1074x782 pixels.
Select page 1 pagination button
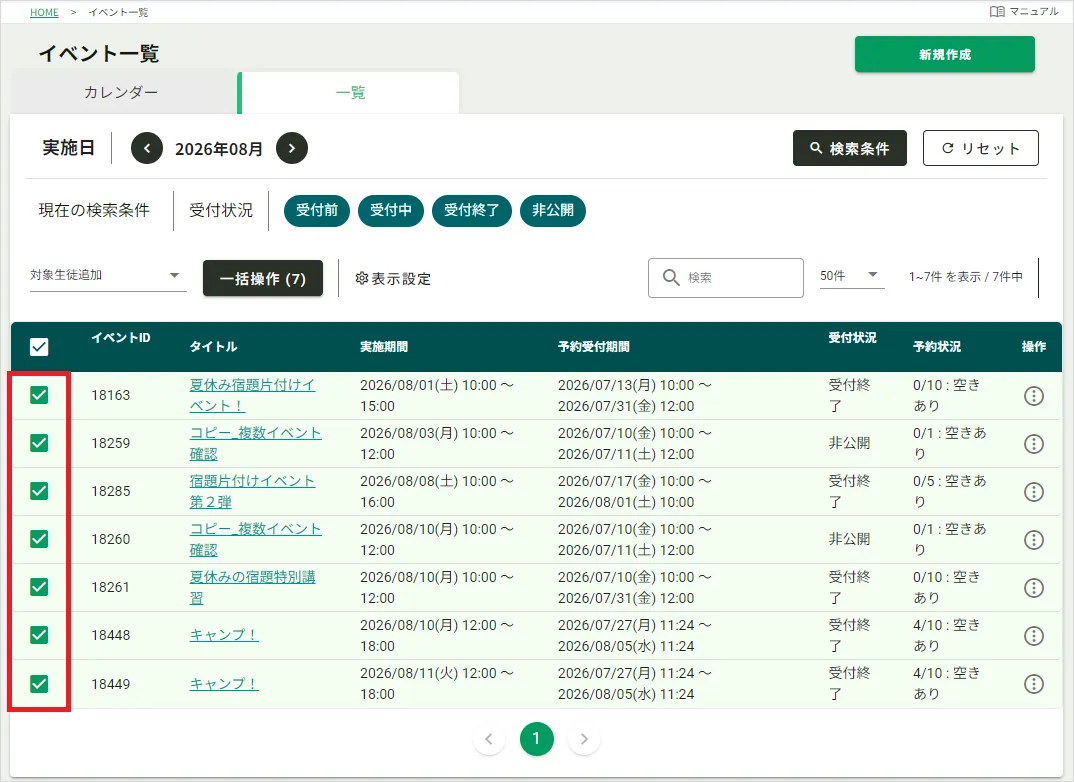pyautogui.click(x=536, y=739)
